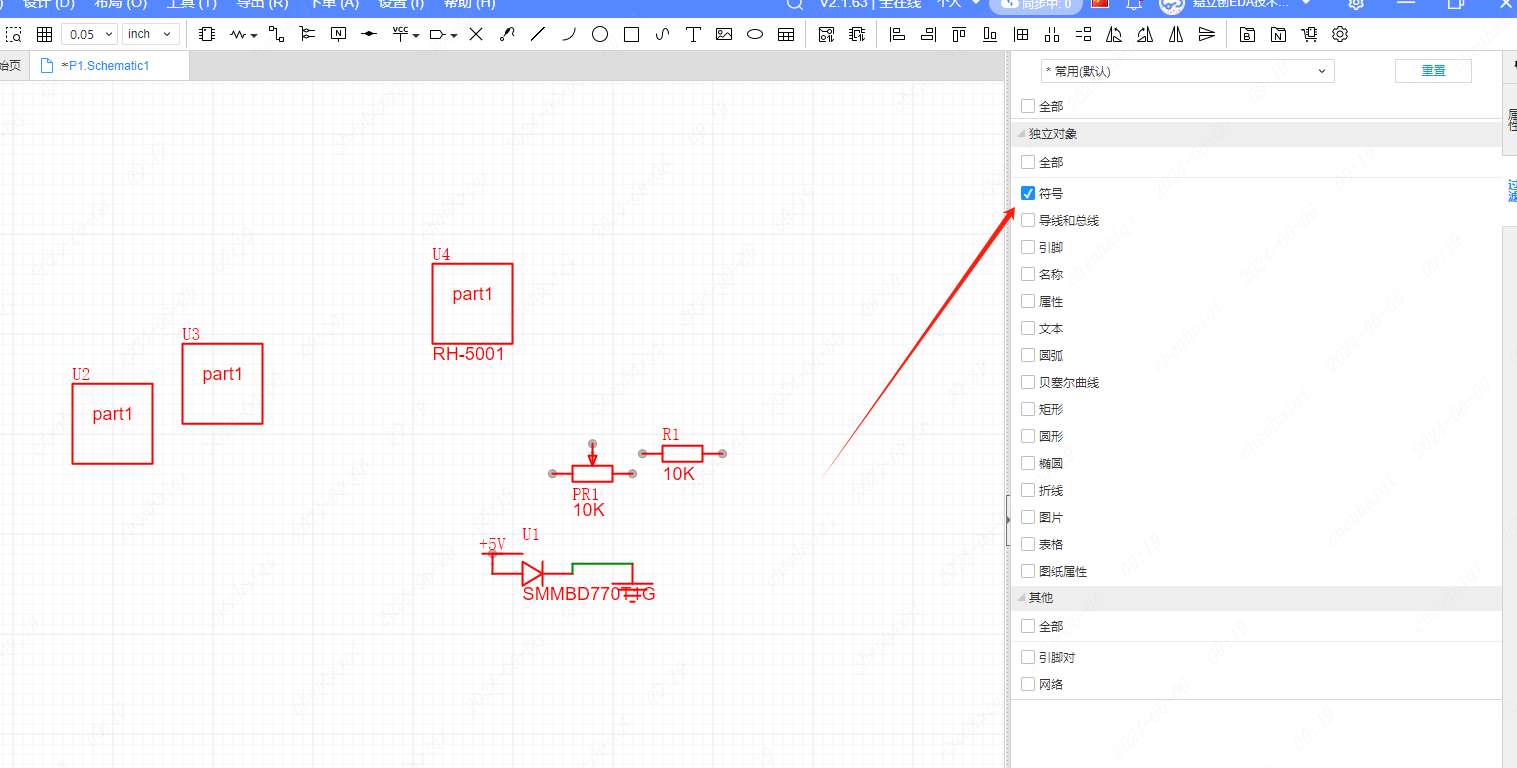Select the no-connect X flag tool
Screen dimensions: 1517x768
click(476, 34)
